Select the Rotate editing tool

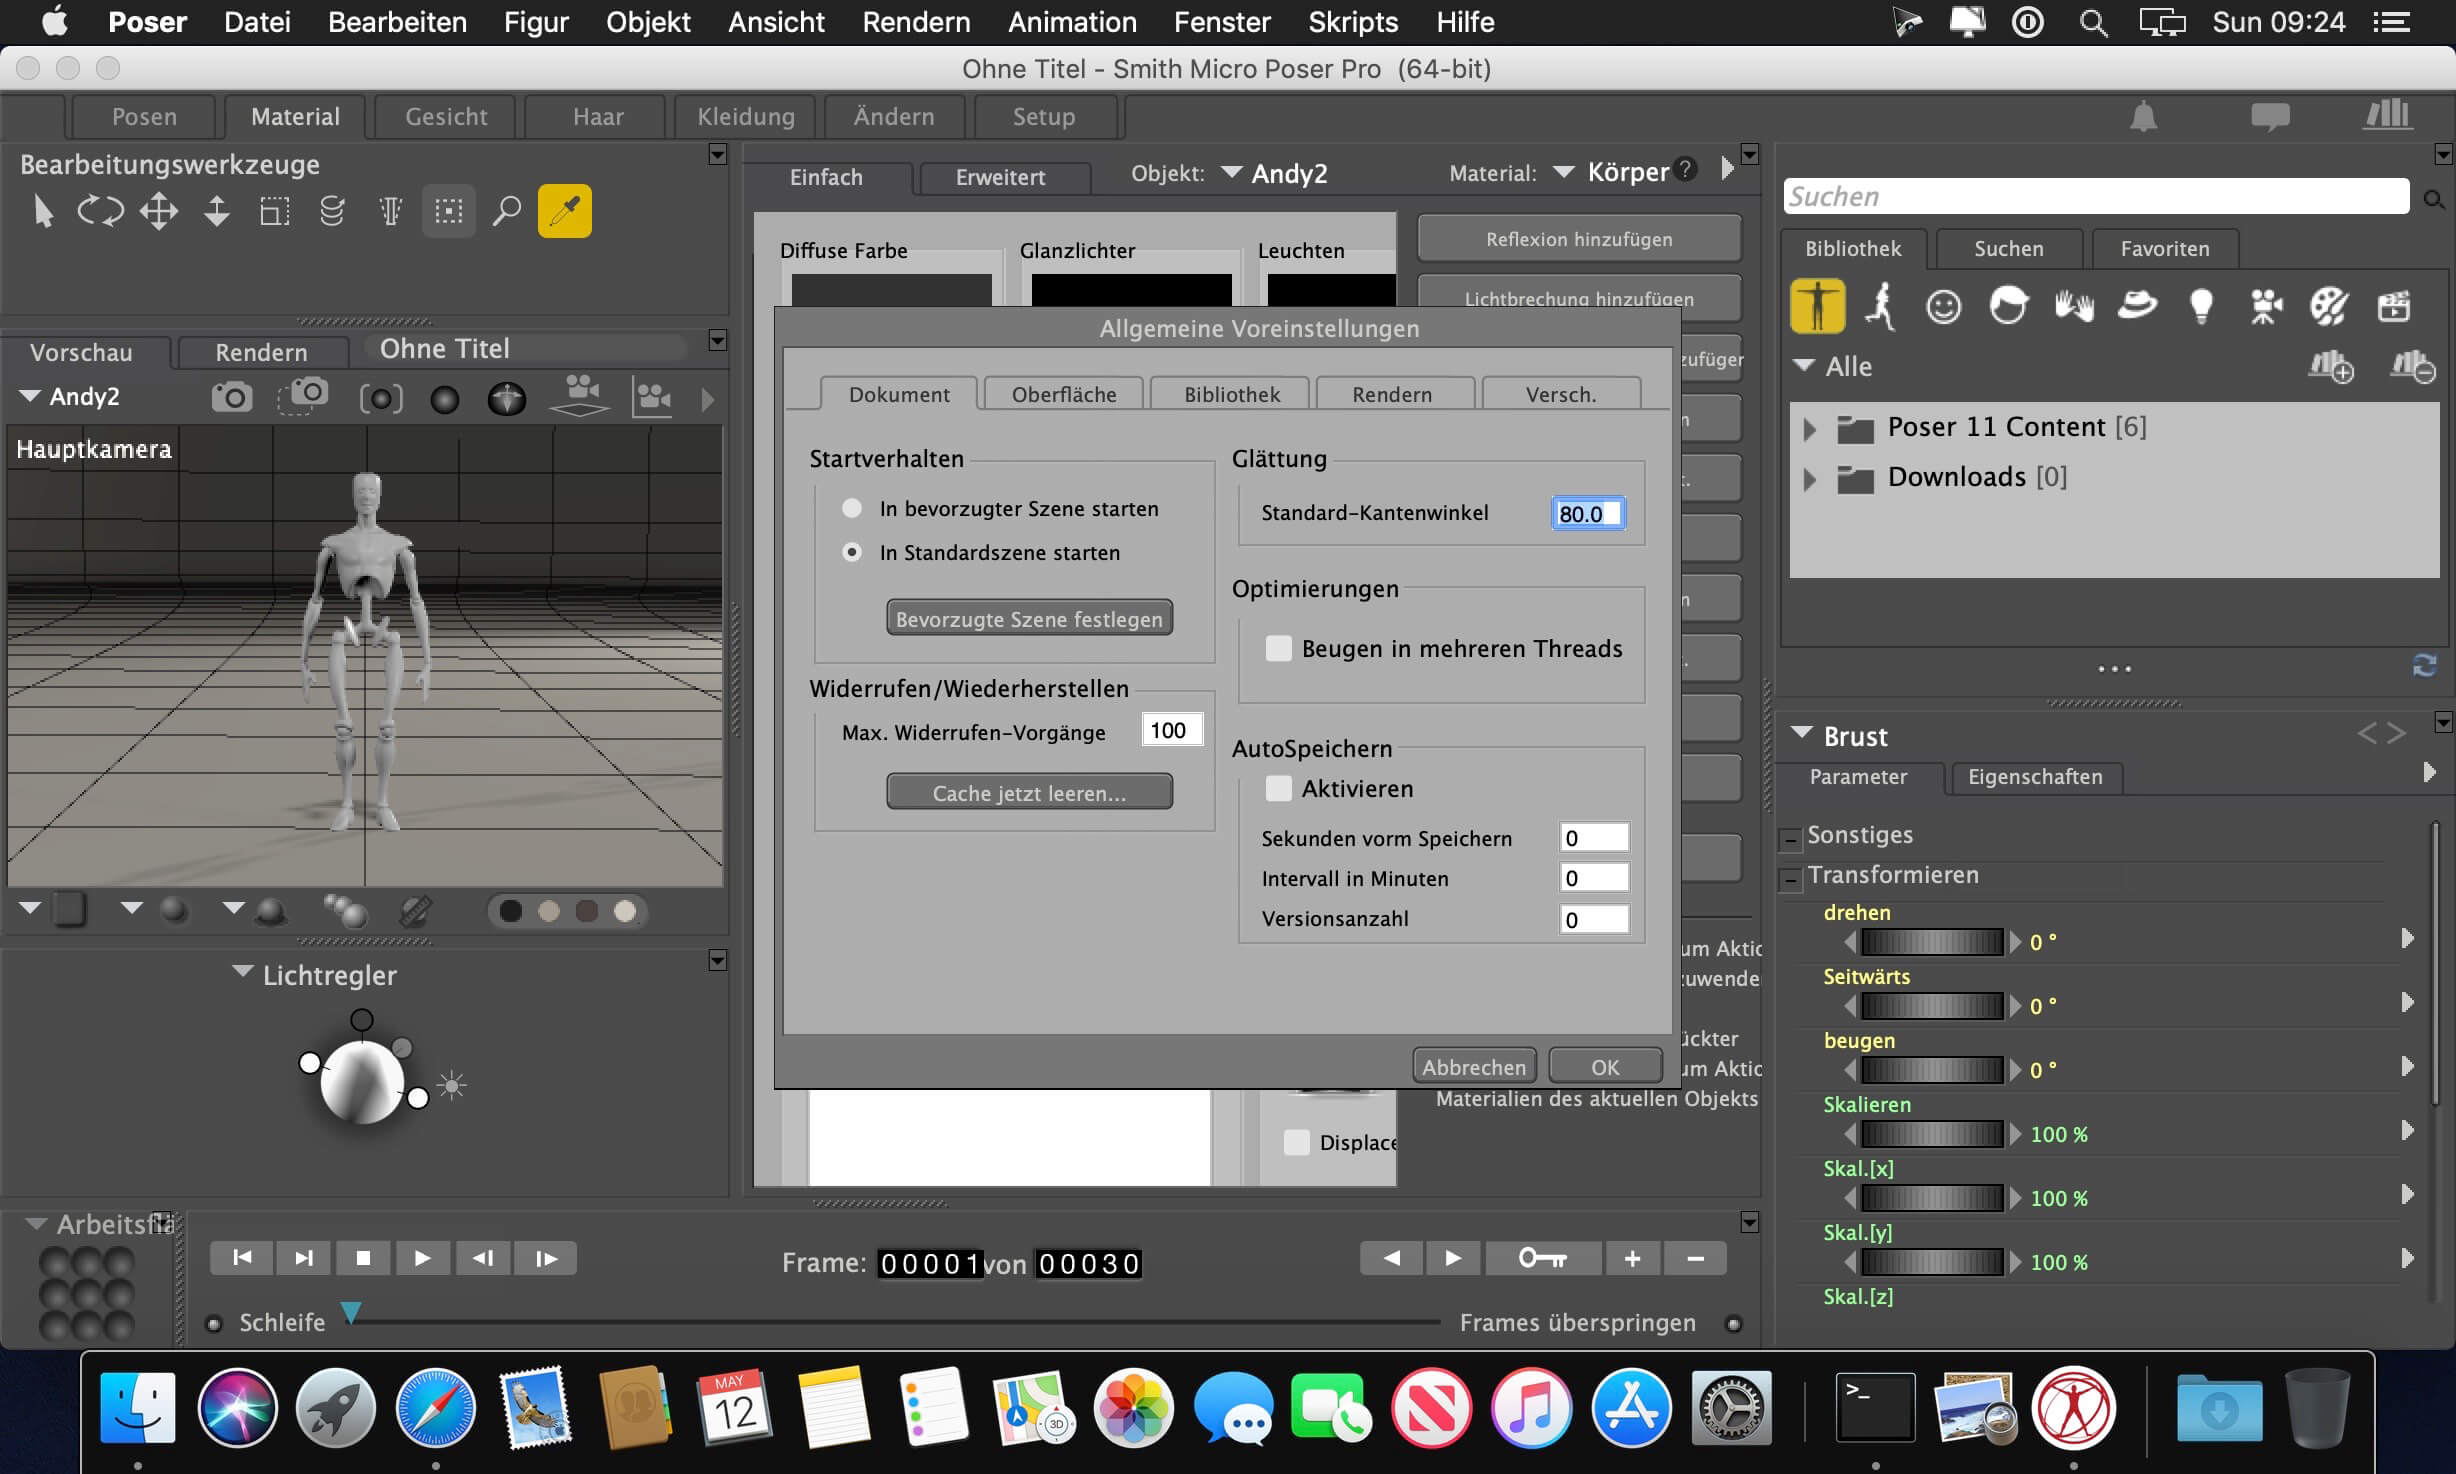tap(101, 212)
